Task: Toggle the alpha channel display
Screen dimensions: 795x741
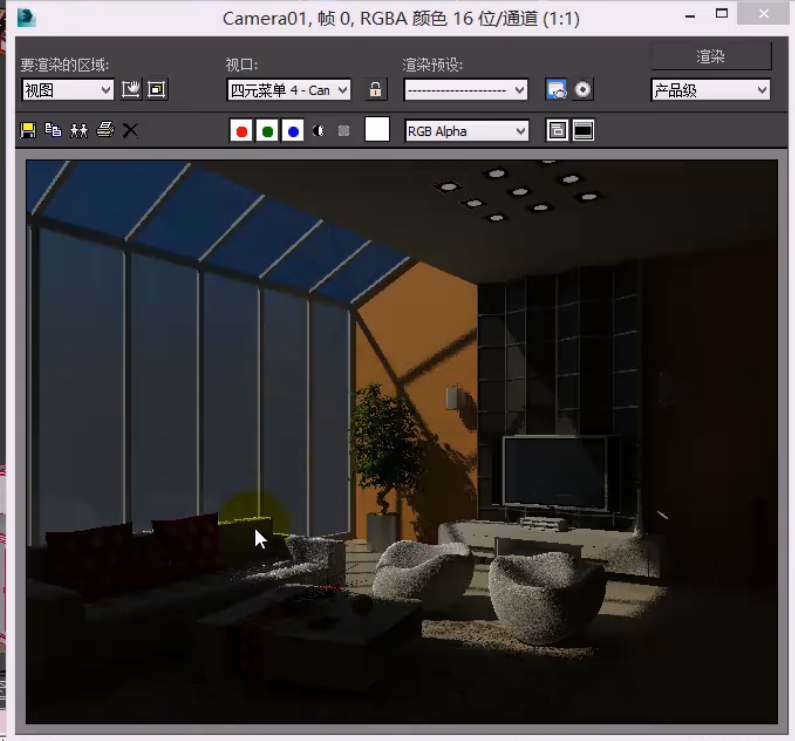Action: tap(319, 131)
